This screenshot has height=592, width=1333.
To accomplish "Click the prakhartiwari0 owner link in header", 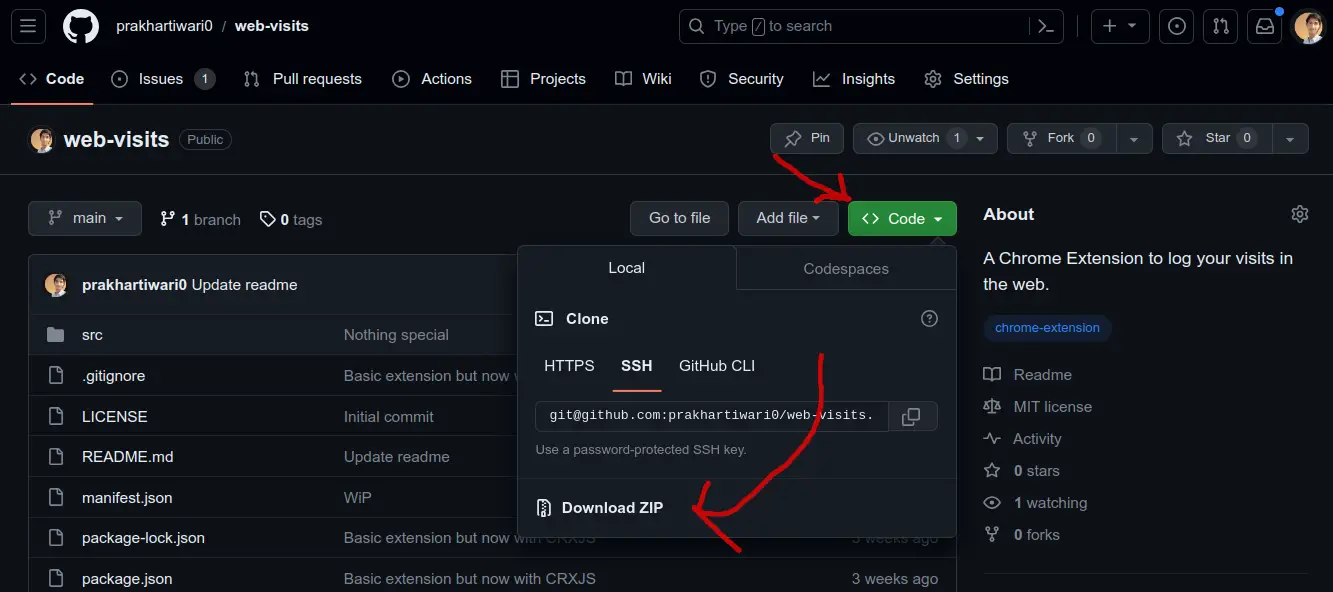I will tap(164, 26).
